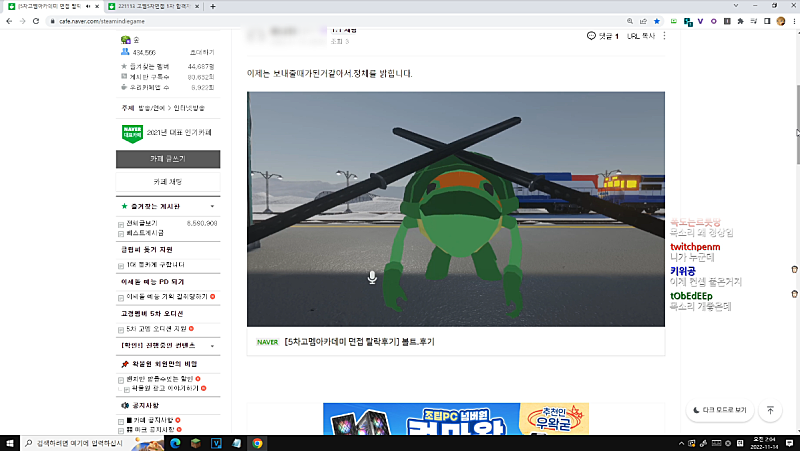
Task: Mute audio on the first tab's speaker icon
Action: point(88,7)
